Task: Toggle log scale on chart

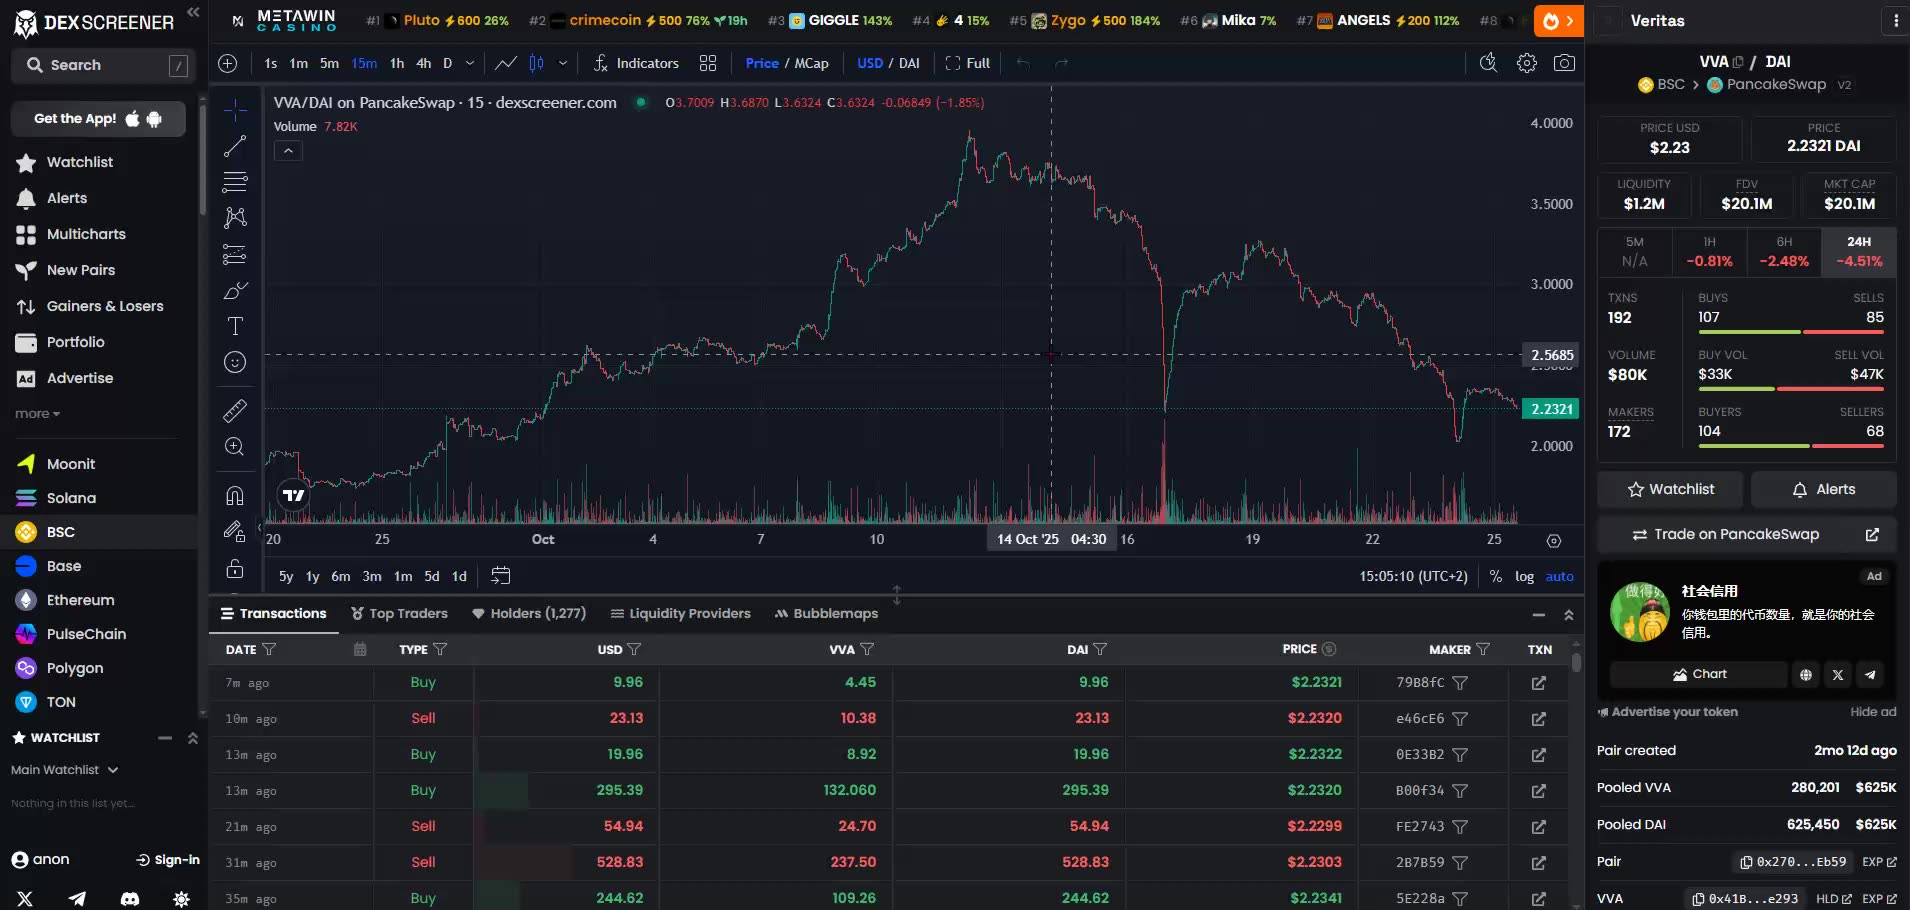Action: click(x=1525, y=576)
